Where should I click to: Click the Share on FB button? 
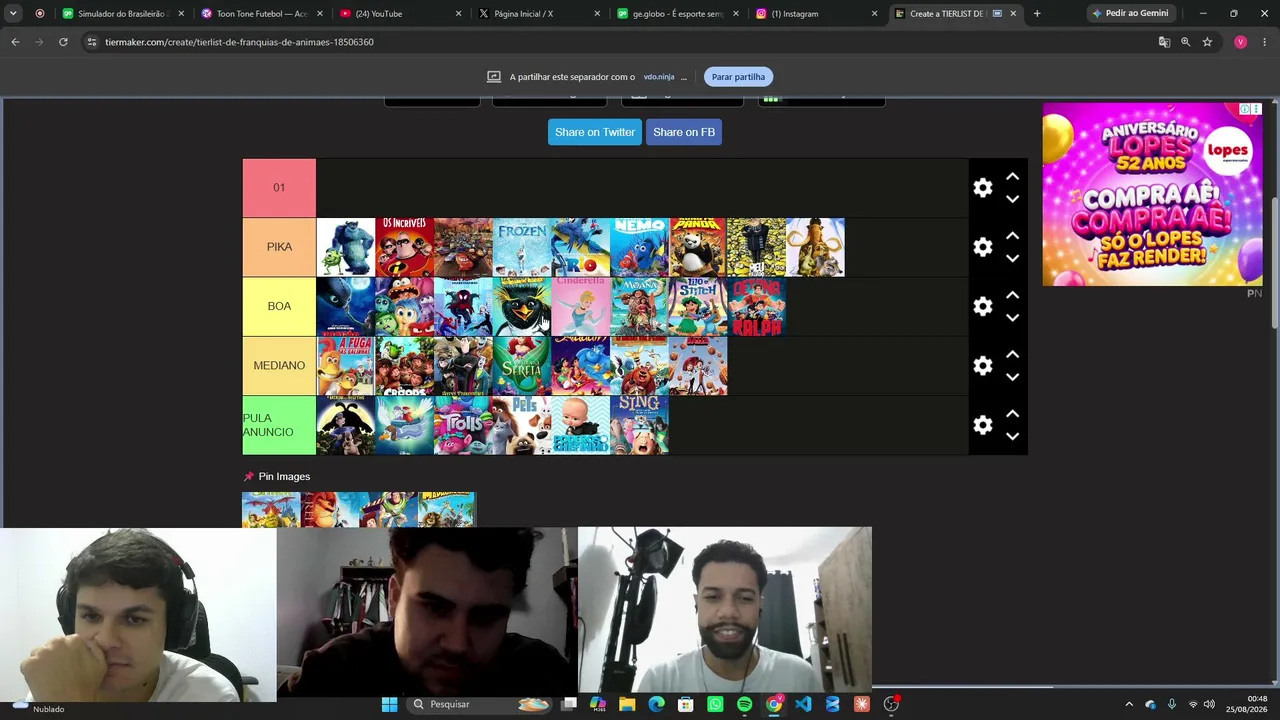coord(684,132)
